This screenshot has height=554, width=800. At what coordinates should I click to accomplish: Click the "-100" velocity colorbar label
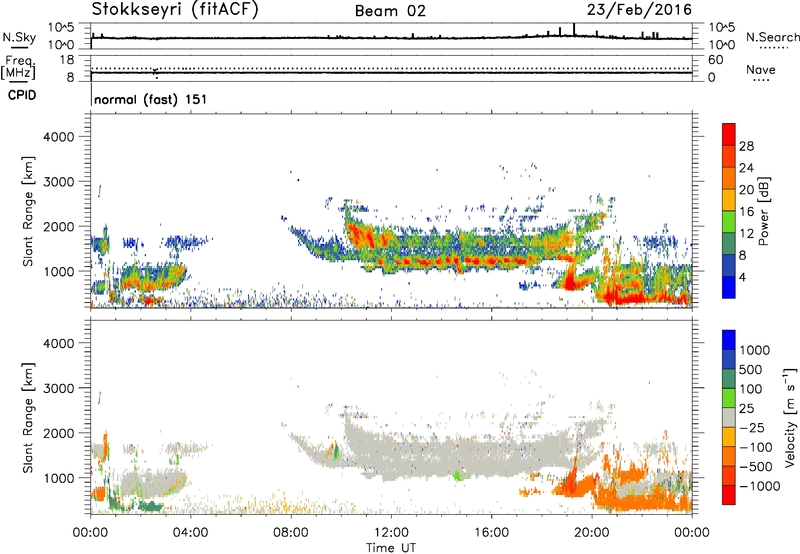[x=756, y=447]
